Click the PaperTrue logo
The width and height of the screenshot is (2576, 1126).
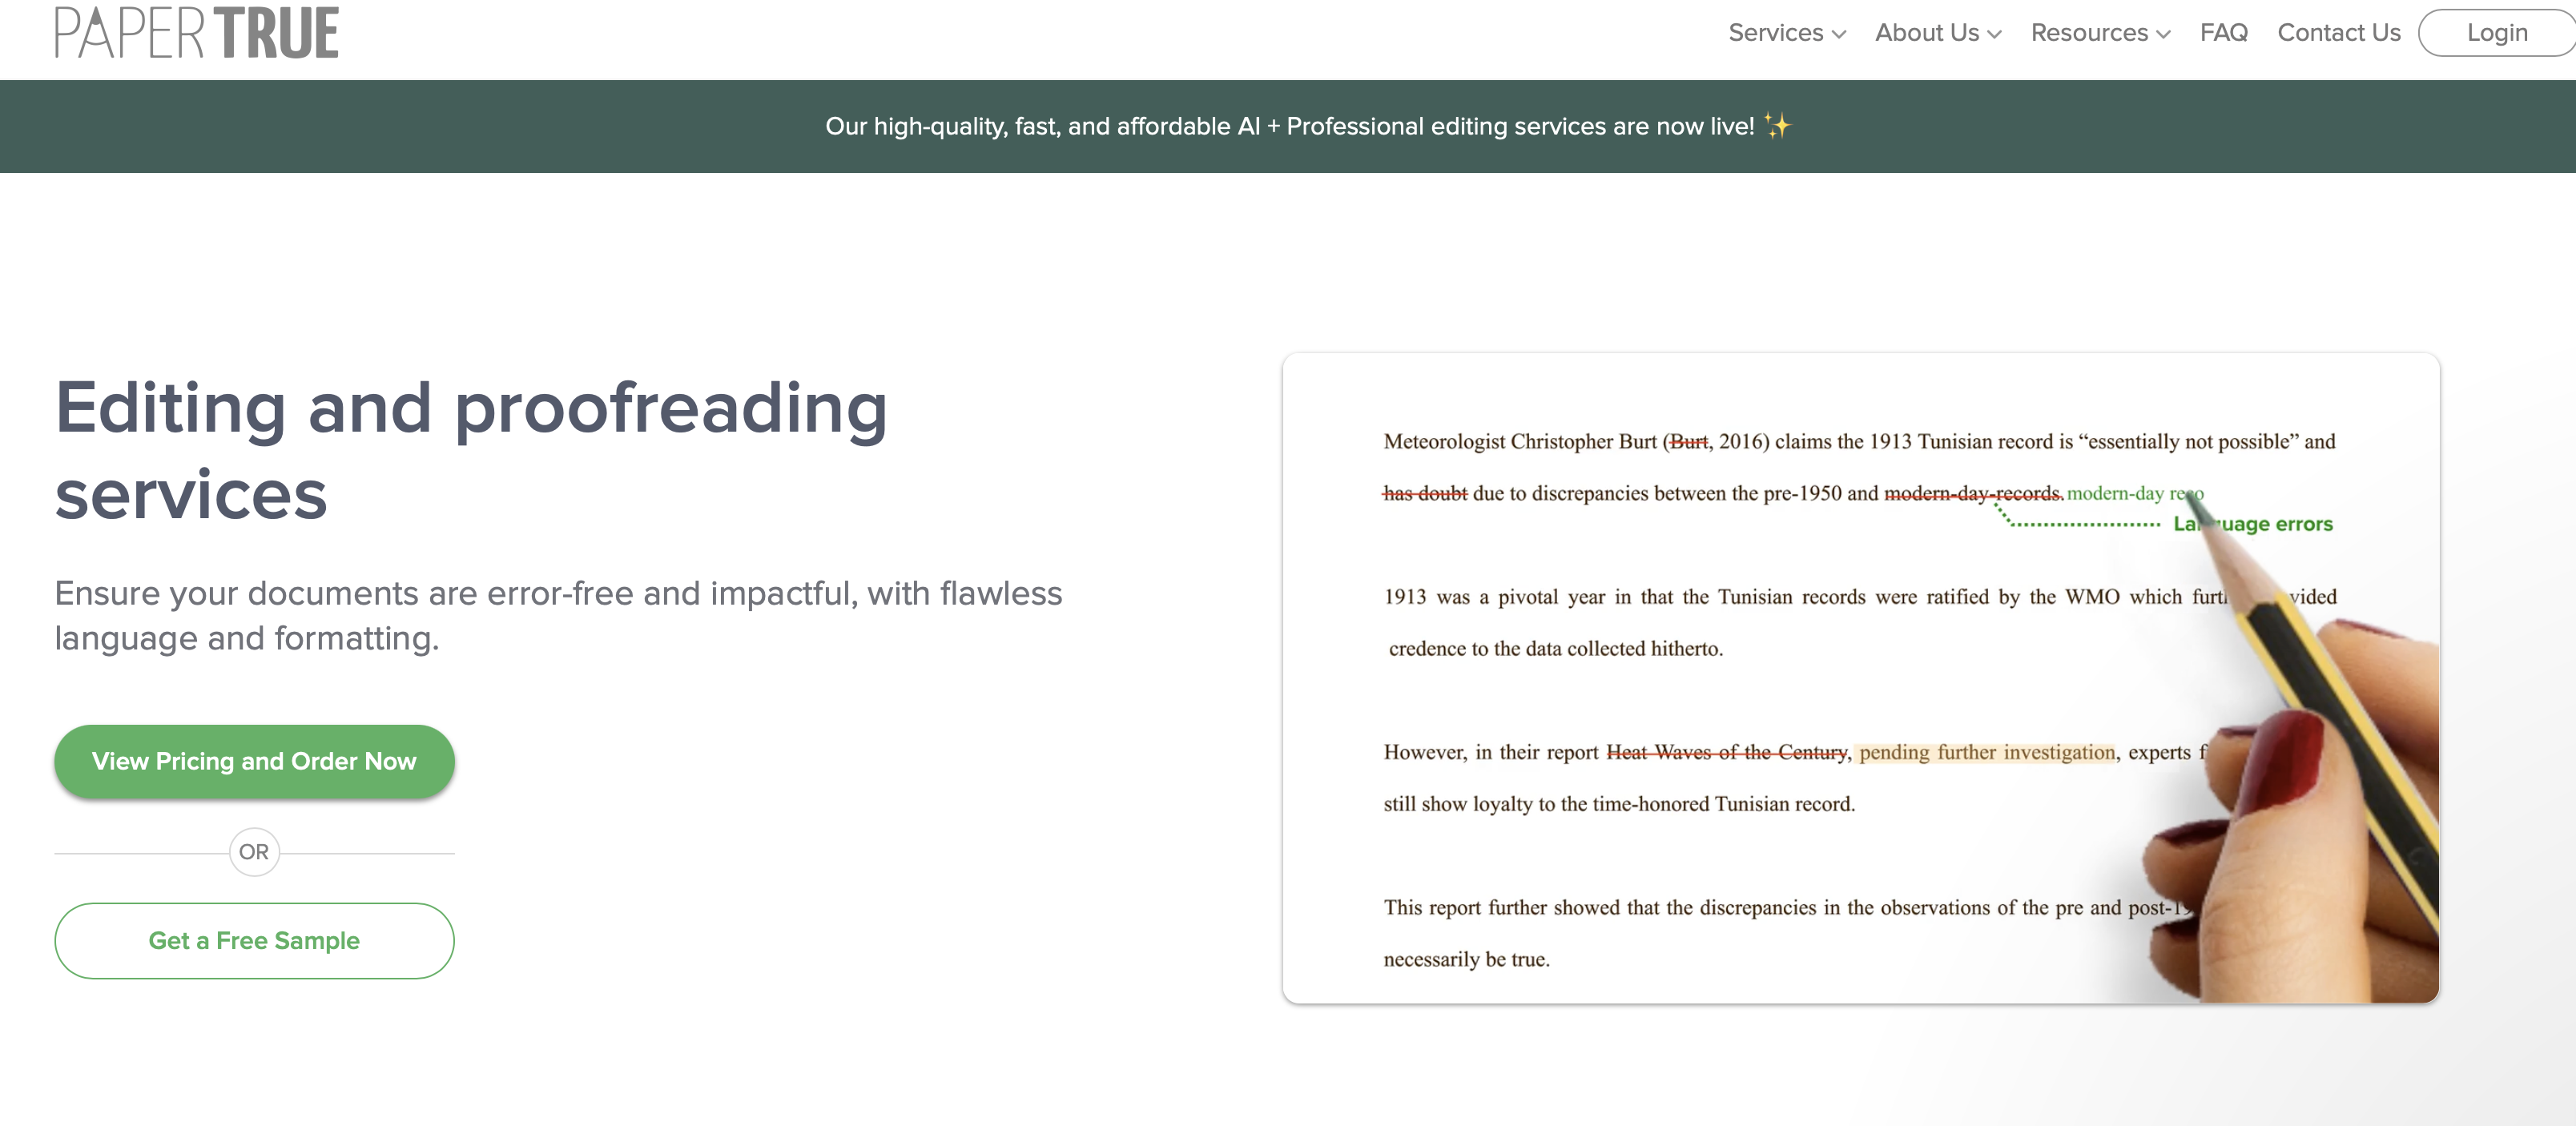pos(197,32)
